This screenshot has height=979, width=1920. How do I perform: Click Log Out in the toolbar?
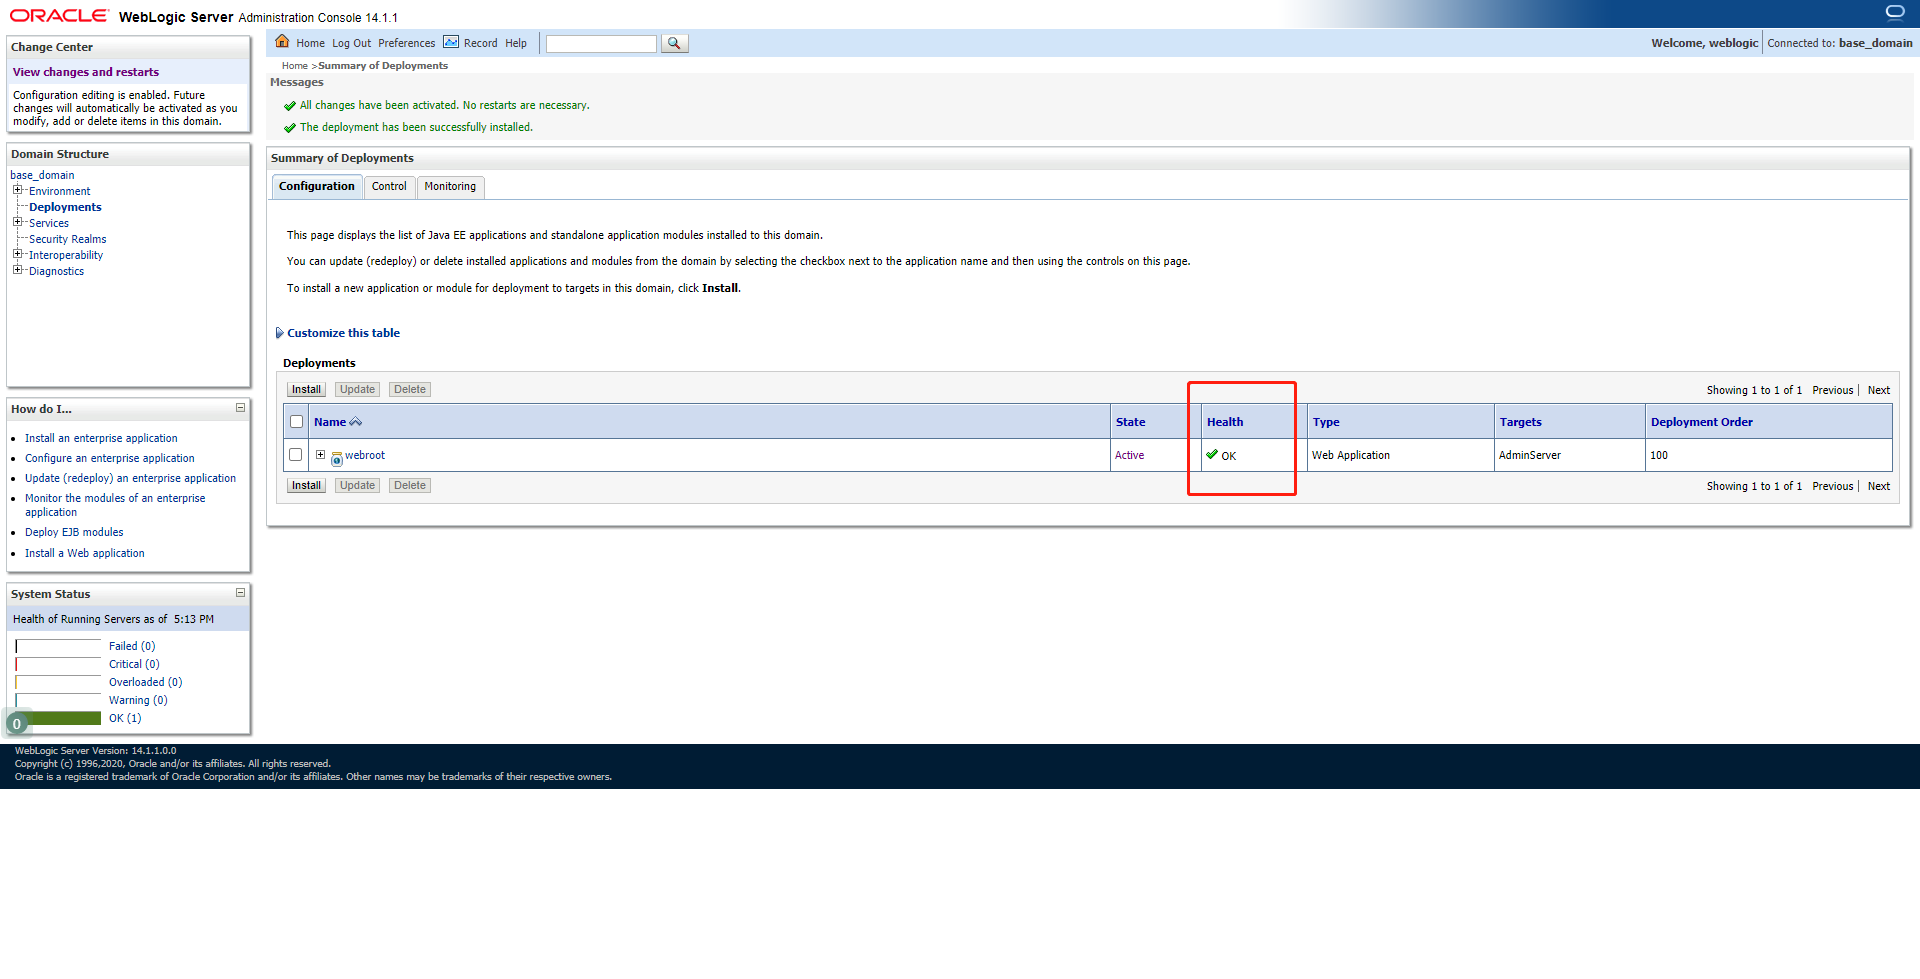(351, 43)
